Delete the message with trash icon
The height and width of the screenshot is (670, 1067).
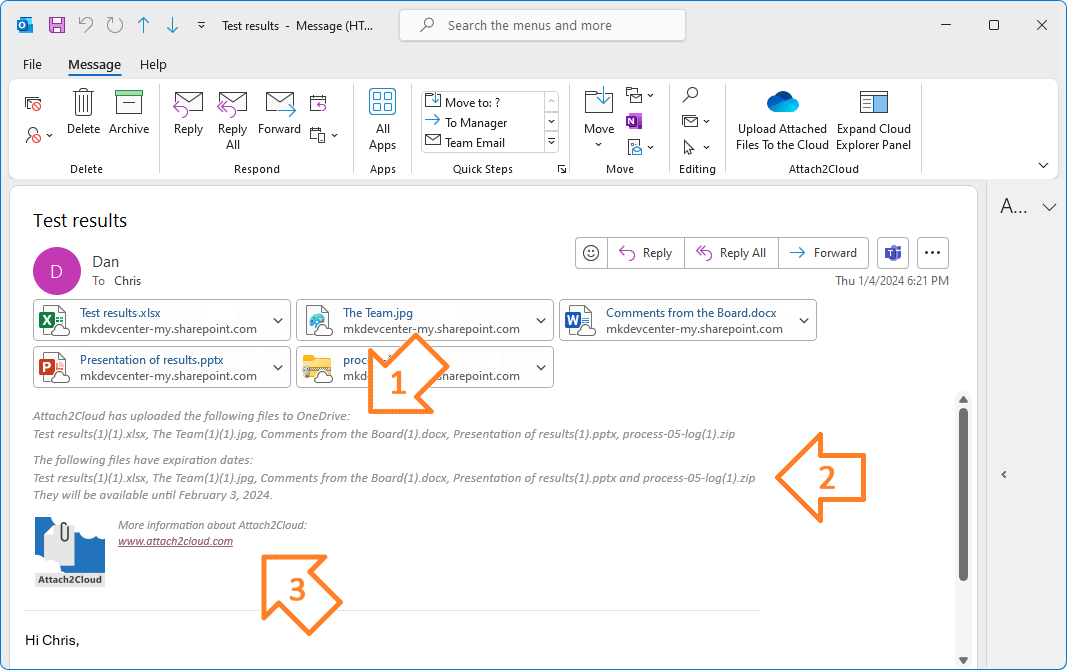[83, 112]
